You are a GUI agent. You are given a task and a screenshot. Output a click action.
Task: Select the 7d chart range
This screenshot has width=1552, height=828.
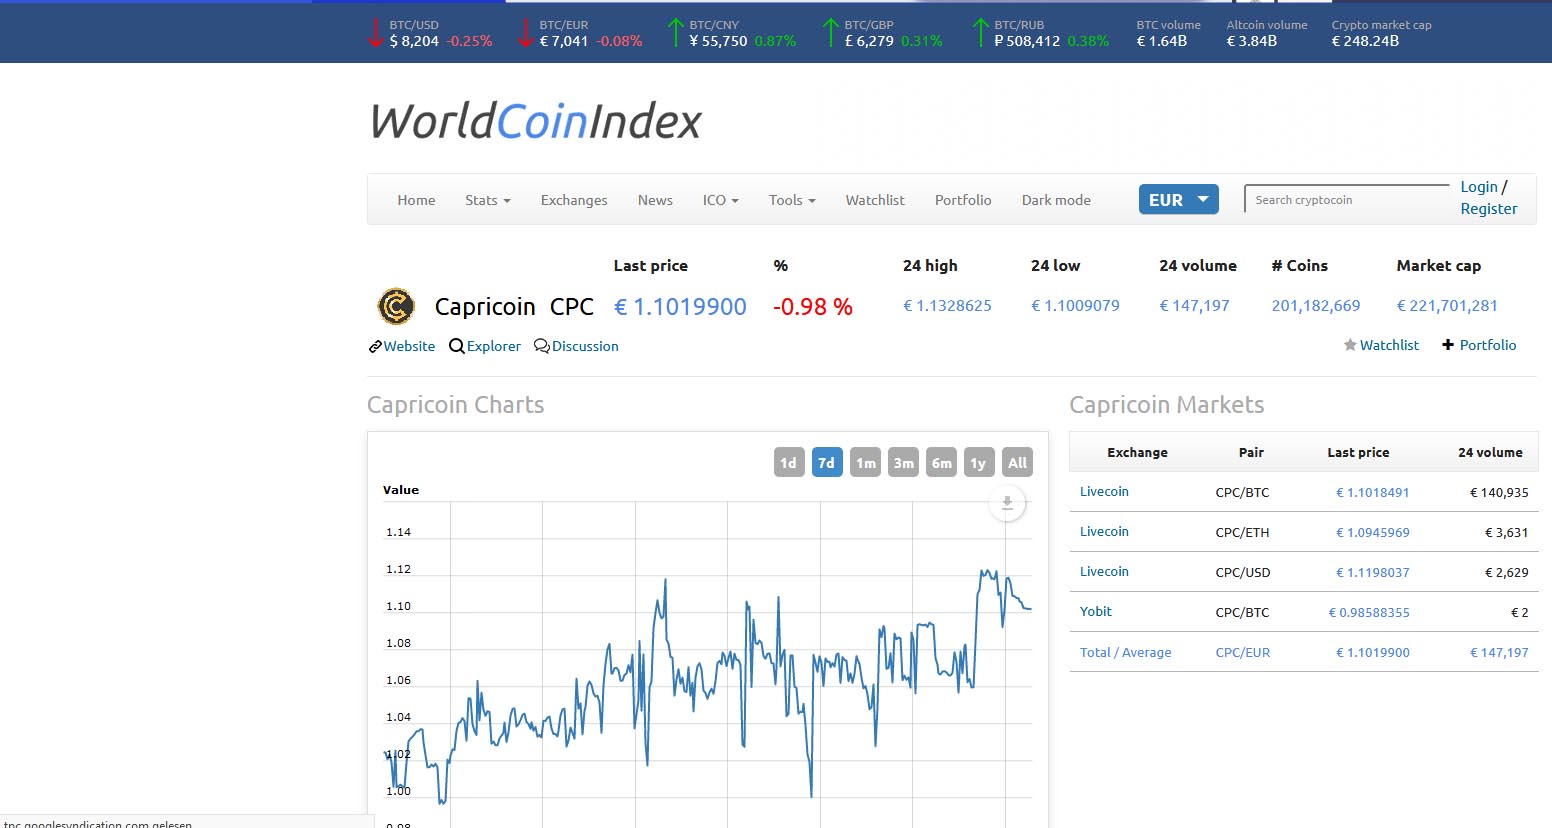[x=827, y=462]
